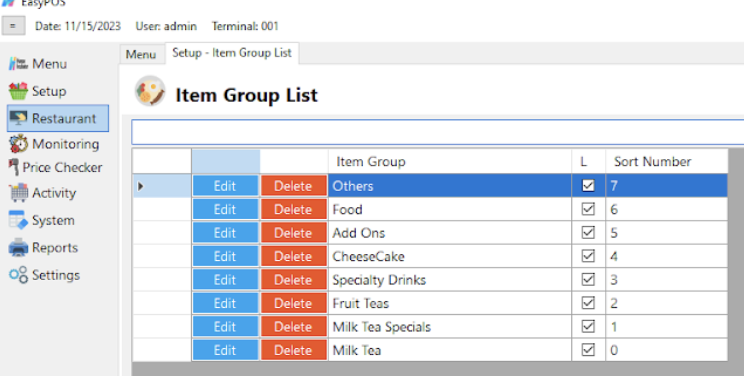This screenshot has height=376, width=744.
Task: Select the Setup - Item Group List tab
Action: (232, 53)
